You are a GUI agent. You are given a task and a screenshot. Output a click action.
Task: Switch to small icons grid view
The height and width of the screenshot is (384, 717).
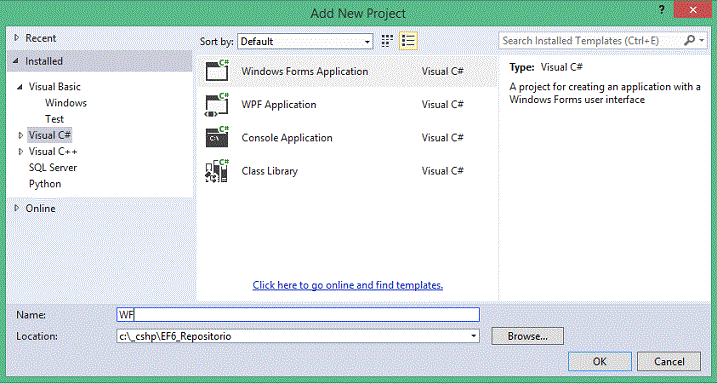click(x=387, y=41)
